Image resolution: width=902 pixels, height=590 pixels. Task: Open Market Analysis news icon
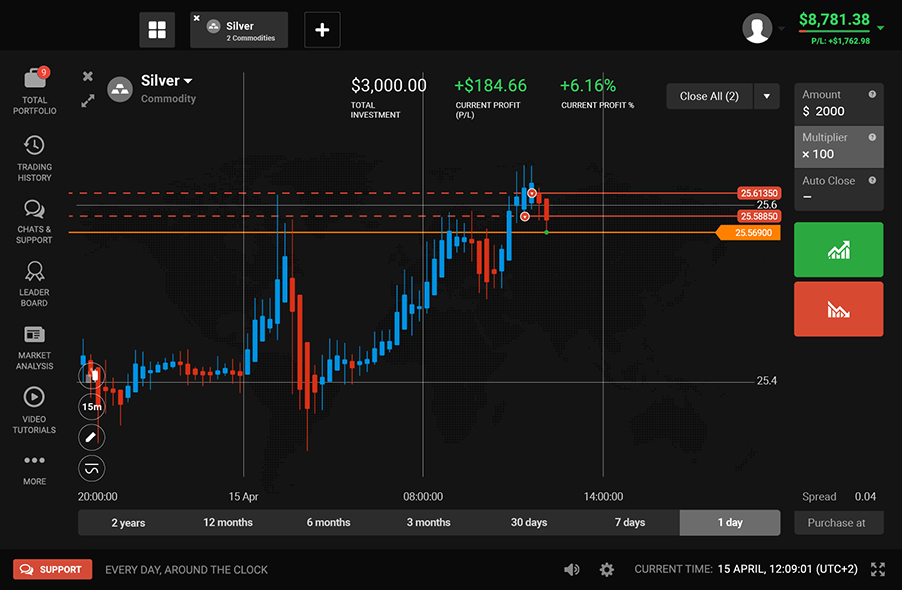34,335
